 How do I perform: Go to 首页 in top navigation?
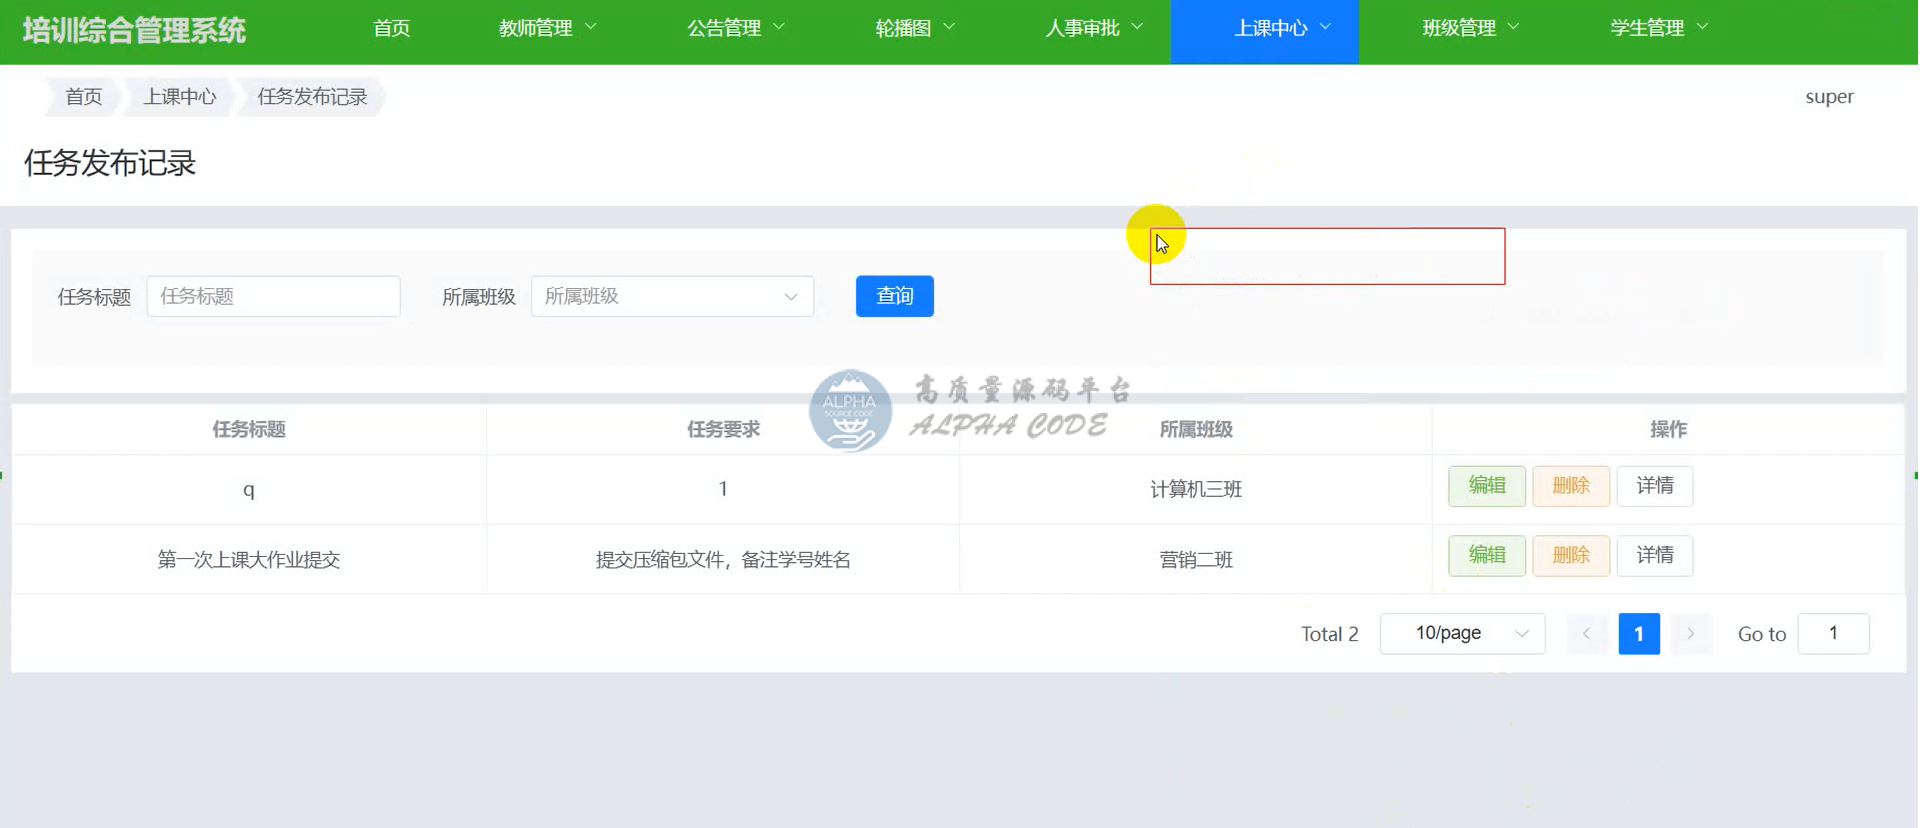pyautogui.click(x=391, y=28)
